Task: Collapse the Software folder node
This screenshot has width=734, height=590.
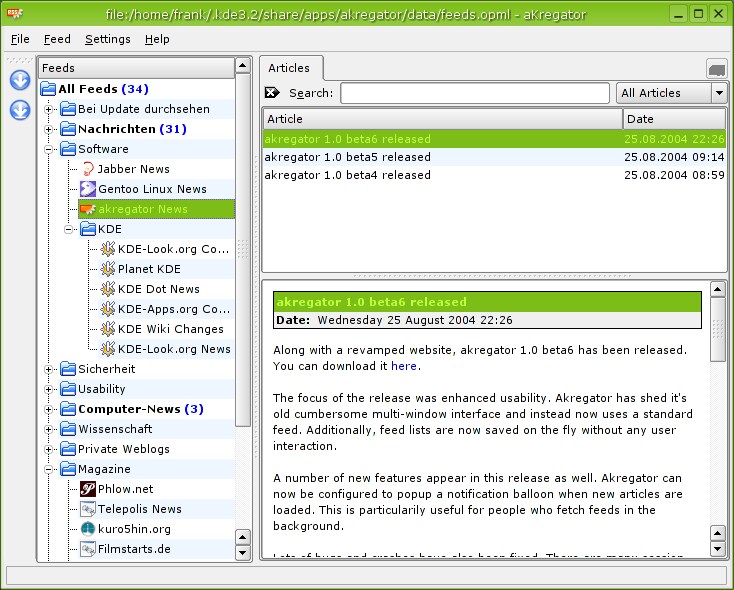Action: coord(48,149)
